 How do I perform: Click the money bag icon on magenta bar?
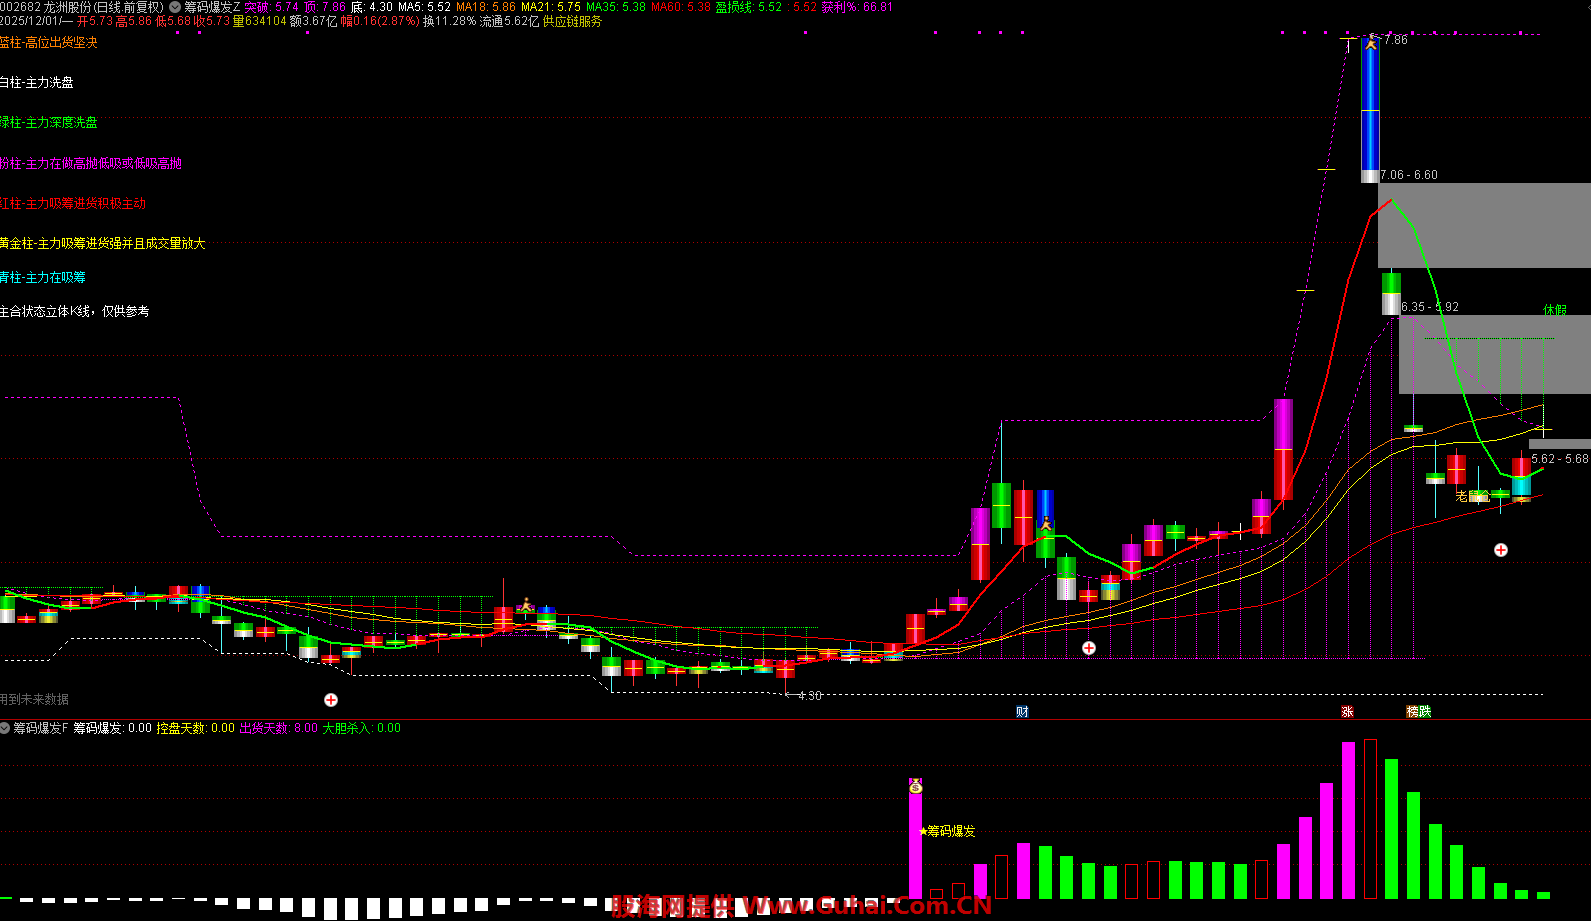tap(915, 787)
